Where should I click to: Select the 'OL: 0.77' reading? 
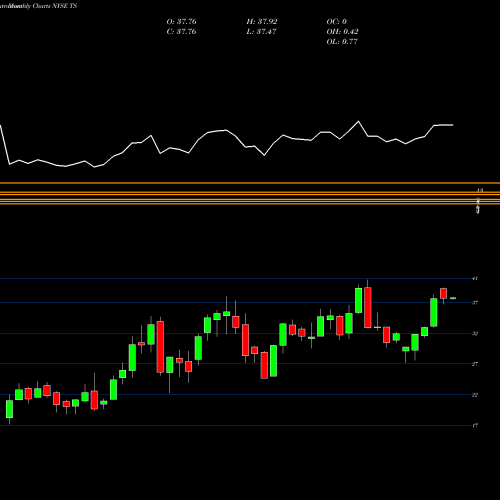342,42
